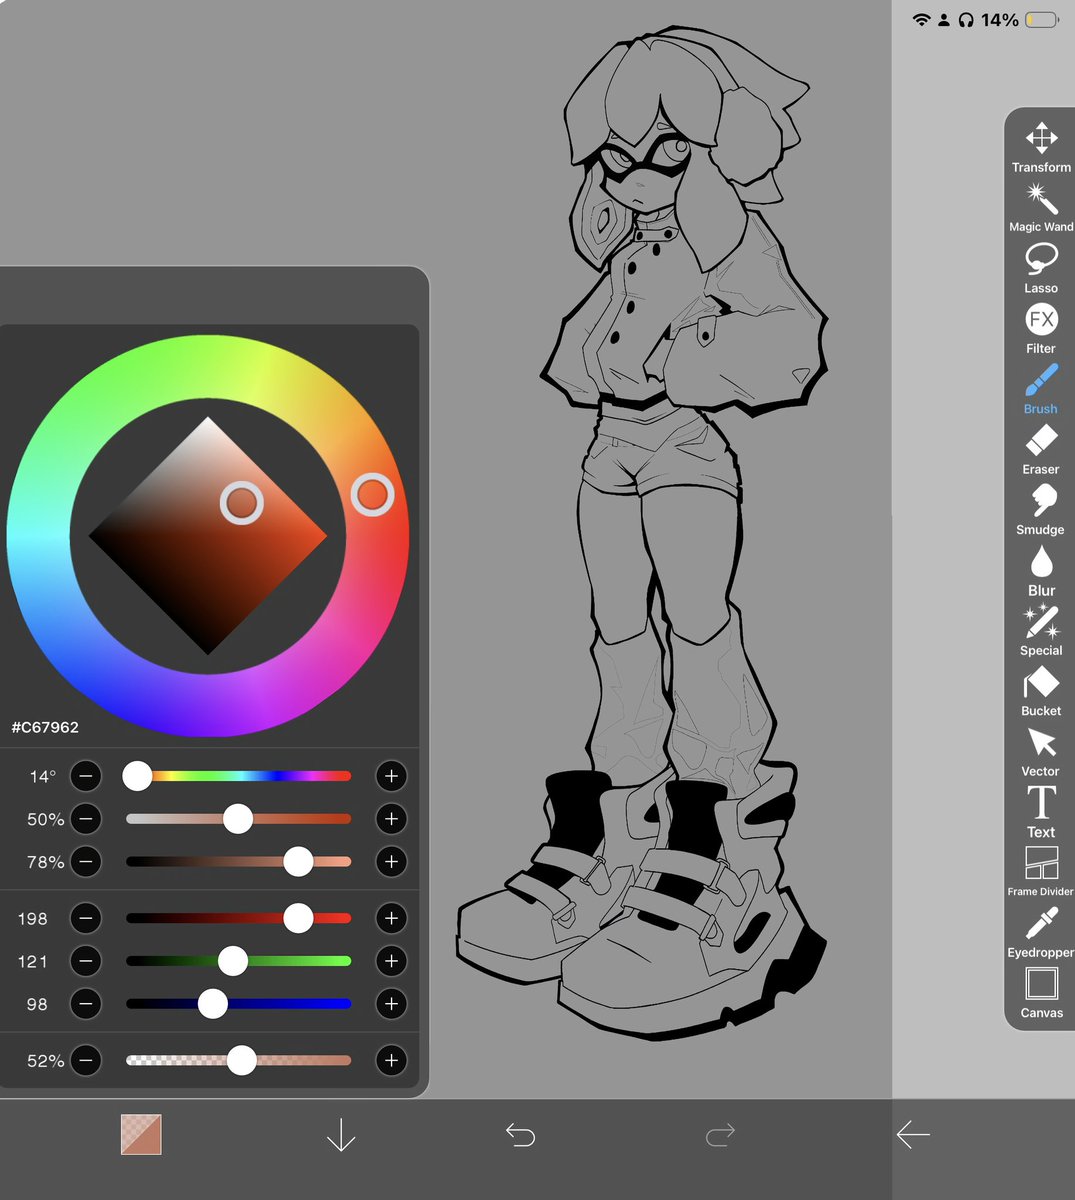
Task: Select the Lasso tool
Action: pos(1041,267)
